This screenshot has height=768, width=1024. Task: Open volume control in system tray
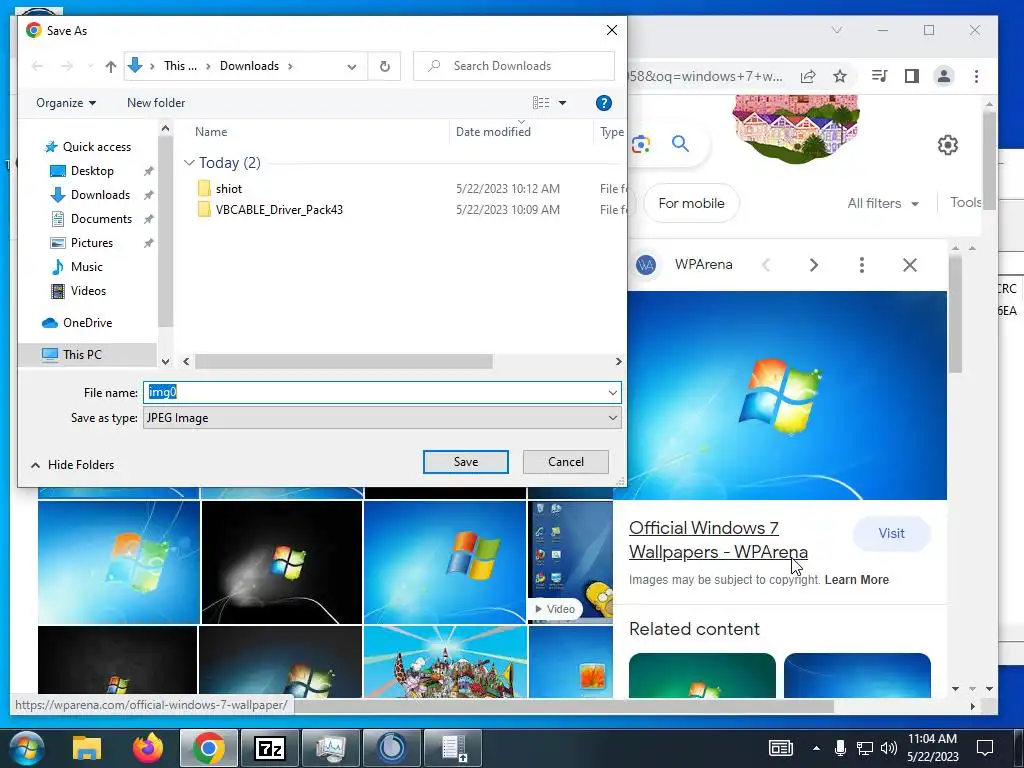pos(888,748)
